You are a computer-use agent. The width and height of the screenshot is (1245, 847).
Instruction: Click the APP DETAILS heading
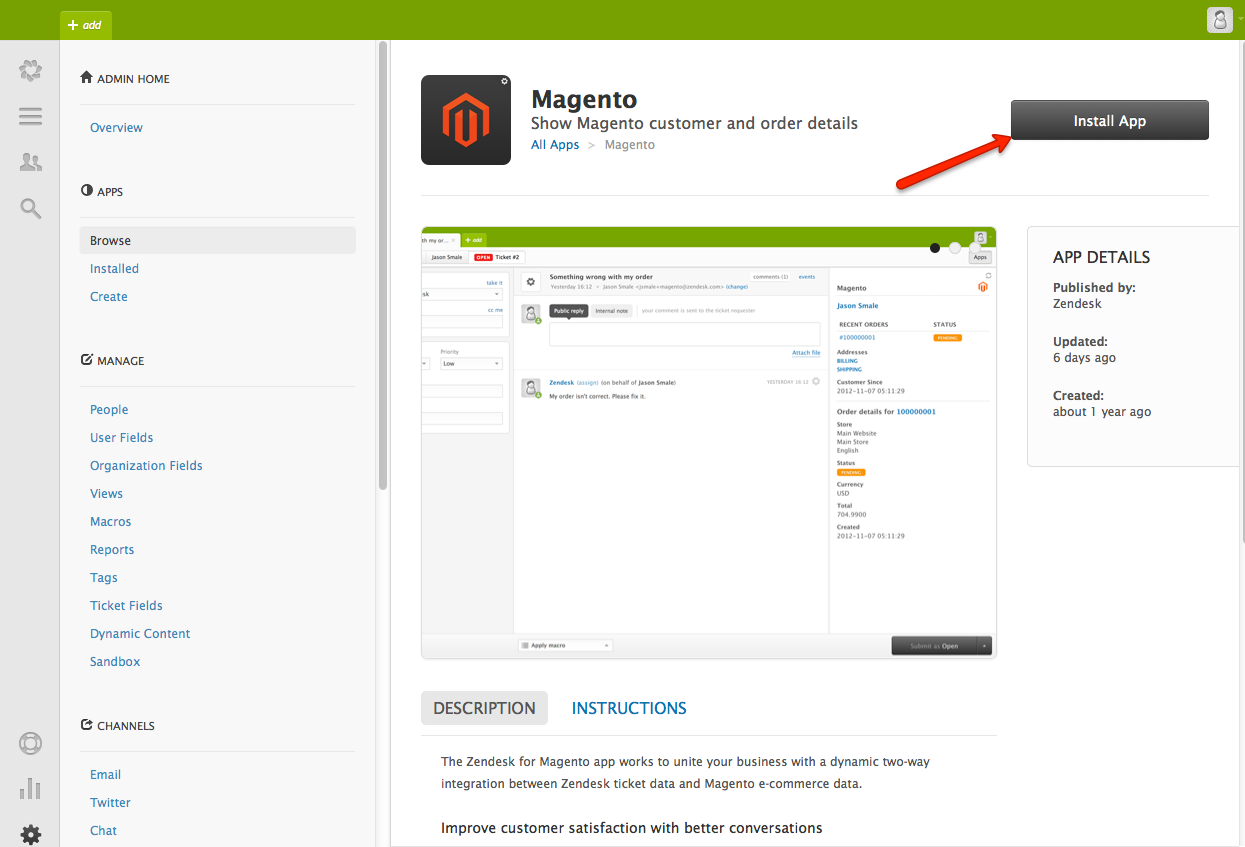[1102, 257]
